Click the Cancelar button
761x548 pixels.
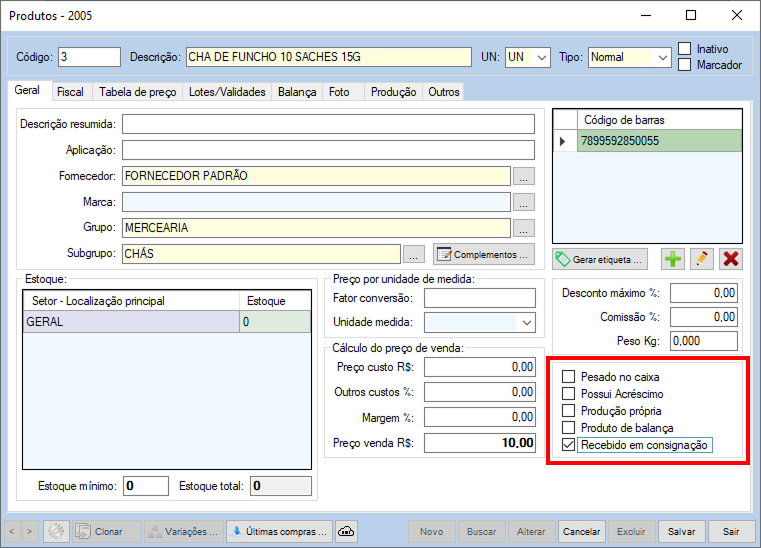tap(581, 531)
